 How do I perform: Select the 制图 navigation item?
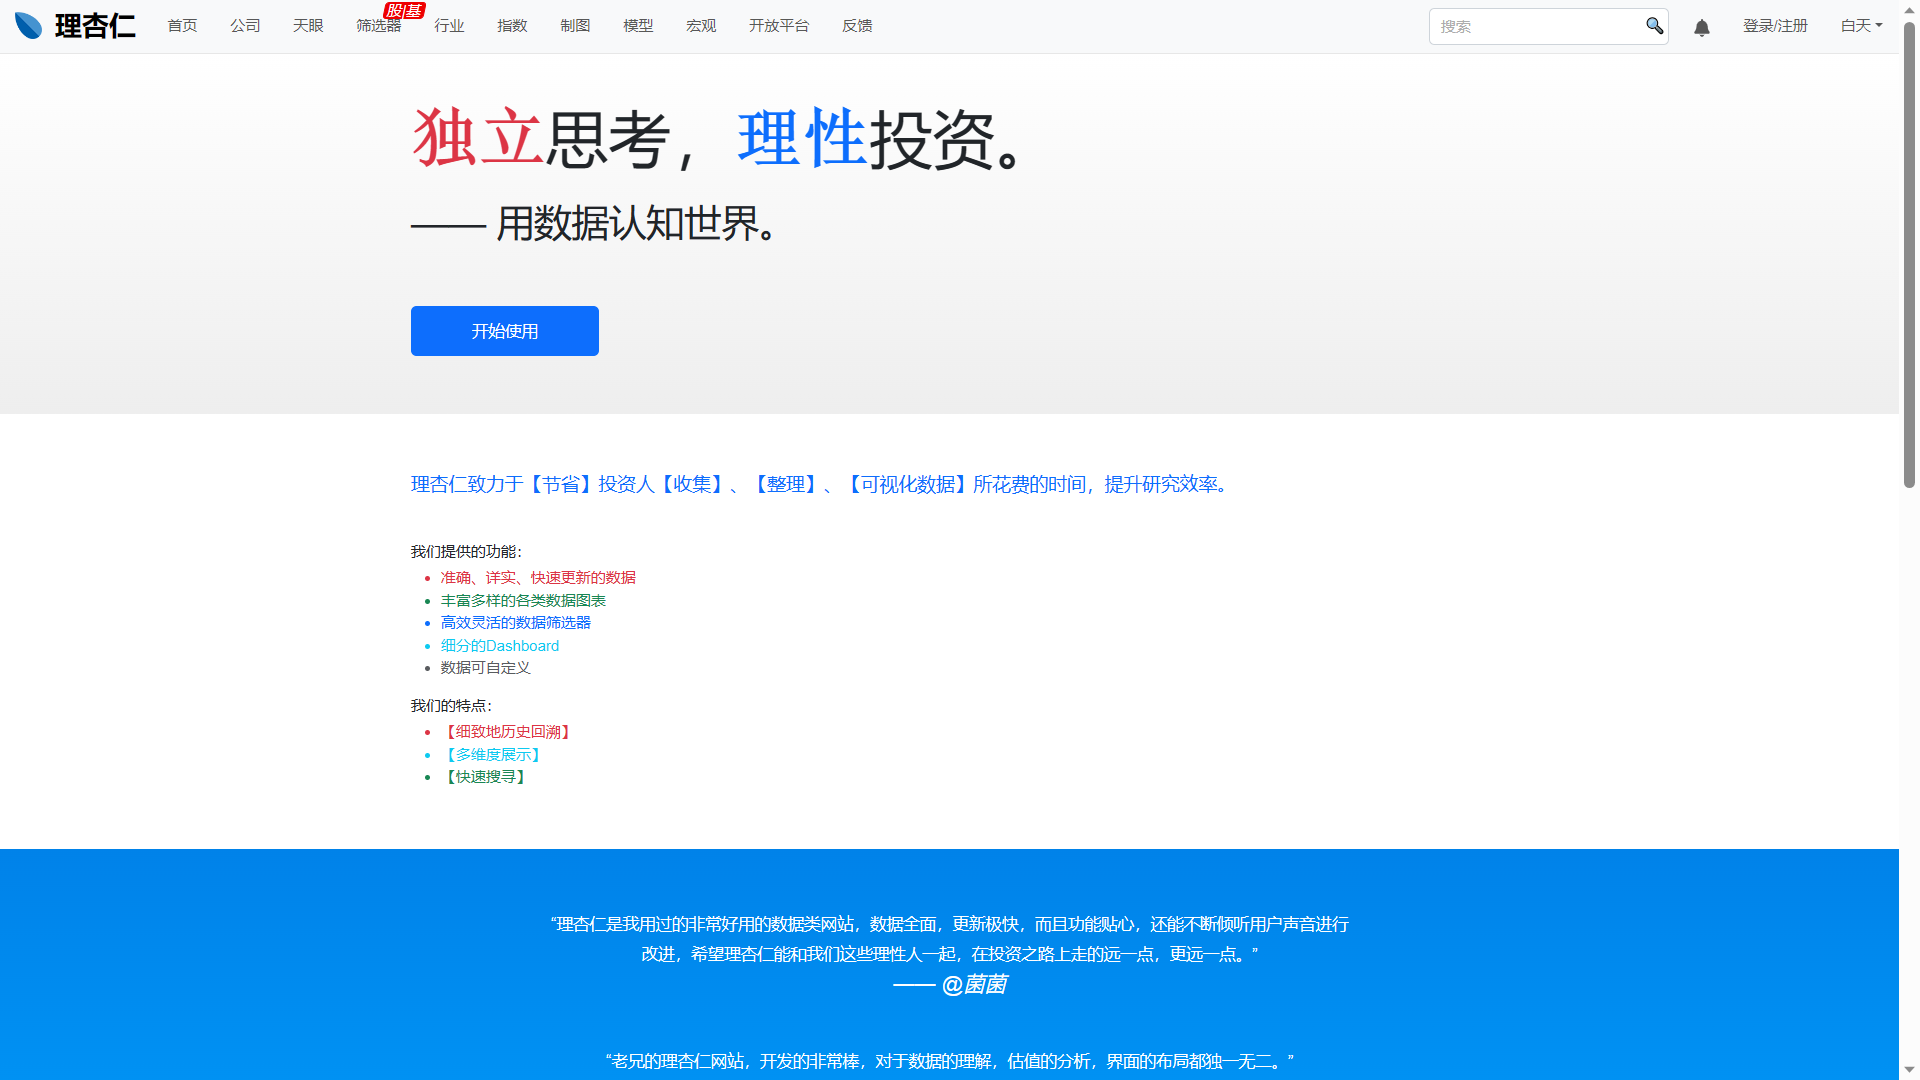click(x=575, y=26)
